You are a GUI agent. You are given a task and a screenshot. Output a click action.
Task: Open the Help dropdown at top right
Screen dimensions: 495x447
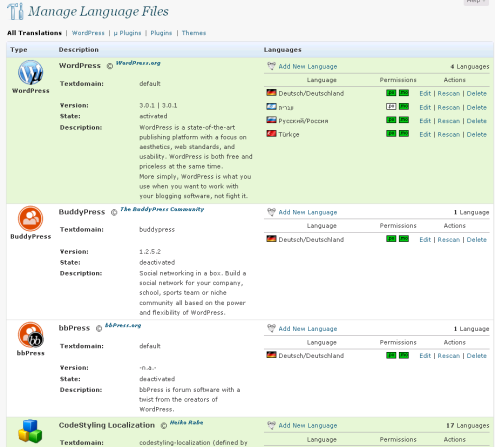(x=476, y=2)
